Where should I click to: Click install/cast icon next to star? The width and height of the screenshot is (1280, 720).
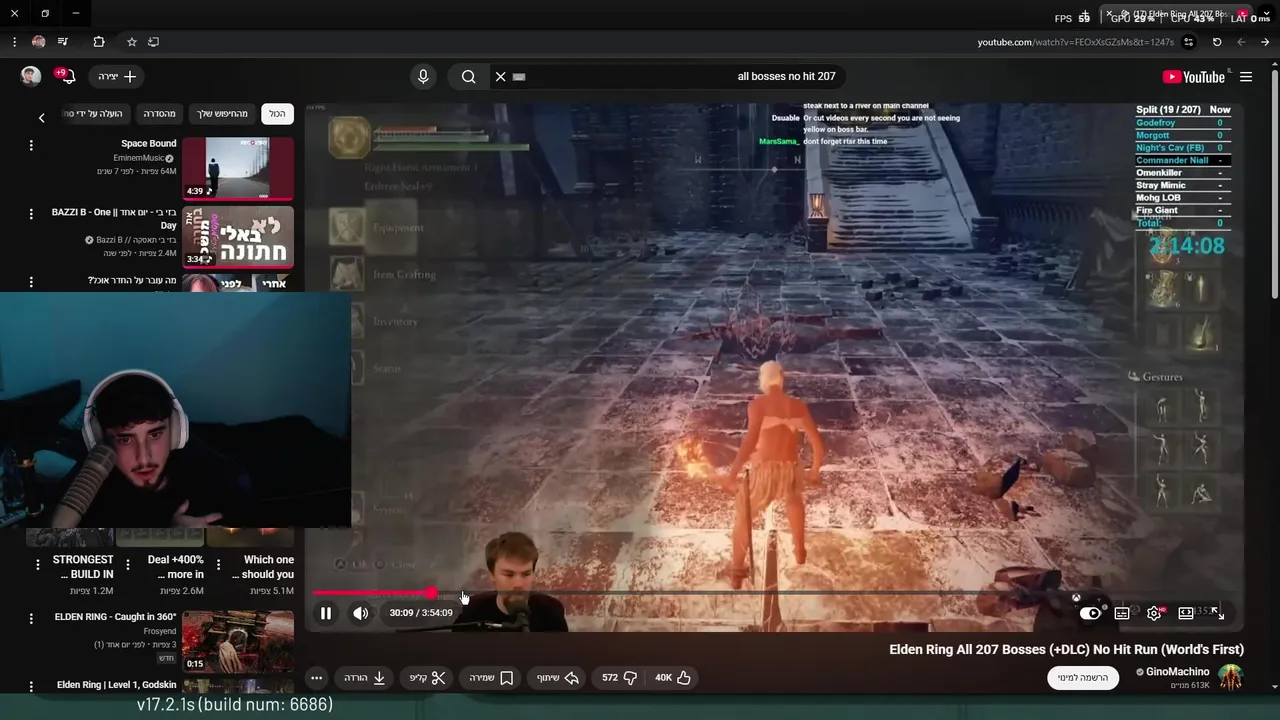pyautogui.click(x=153, y=42)
